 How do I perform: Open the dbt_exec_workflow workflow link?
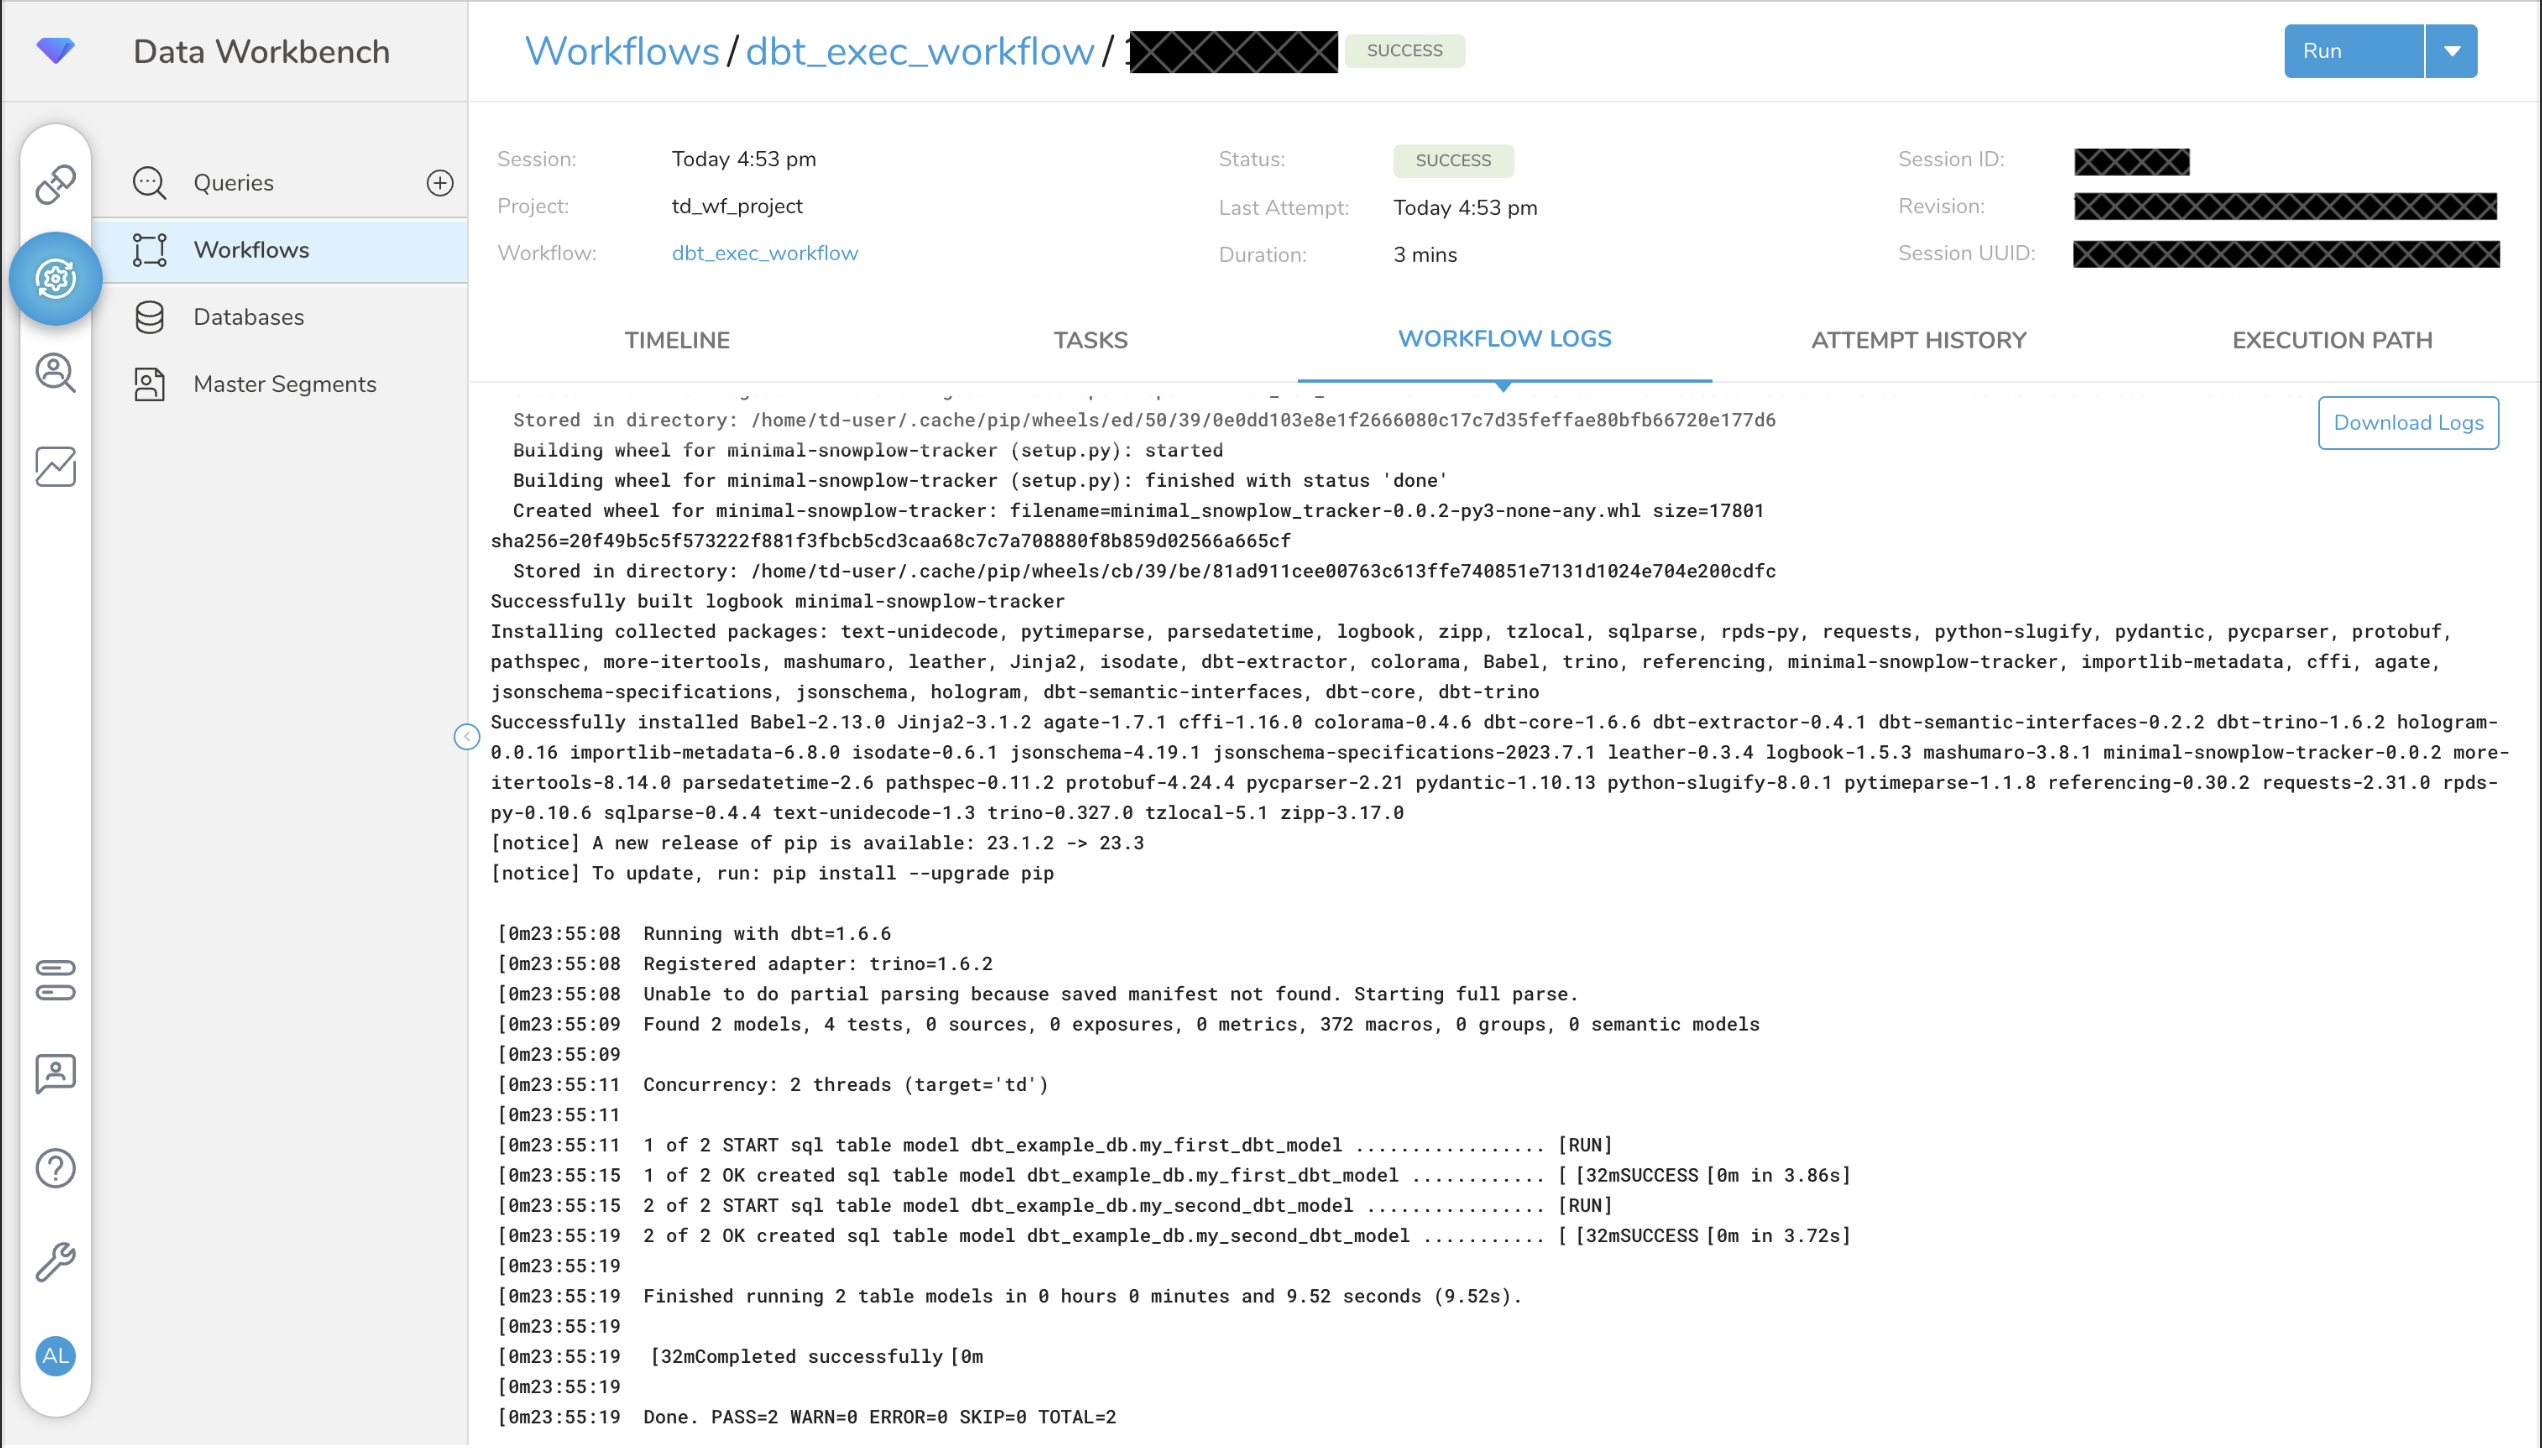[x=764, y=253]
